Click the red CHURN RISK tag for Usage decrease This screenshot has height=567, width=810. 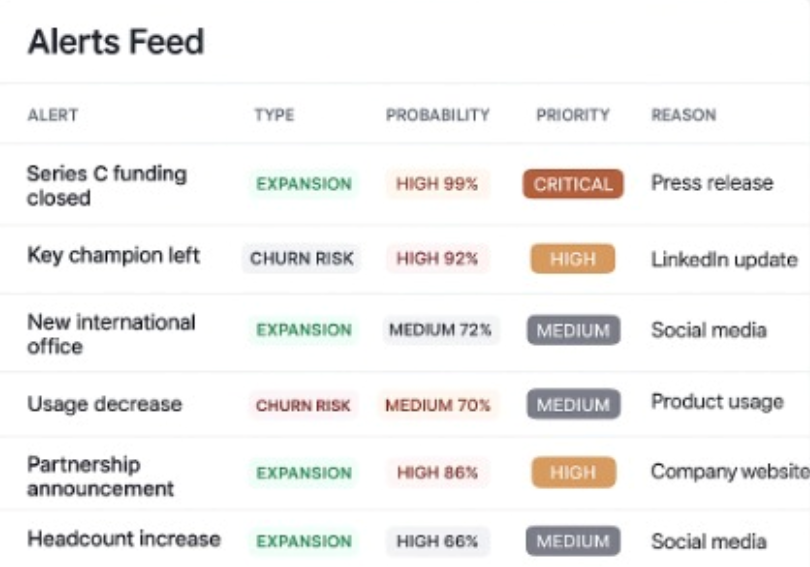pyautogui.click(x=303, y=405)
